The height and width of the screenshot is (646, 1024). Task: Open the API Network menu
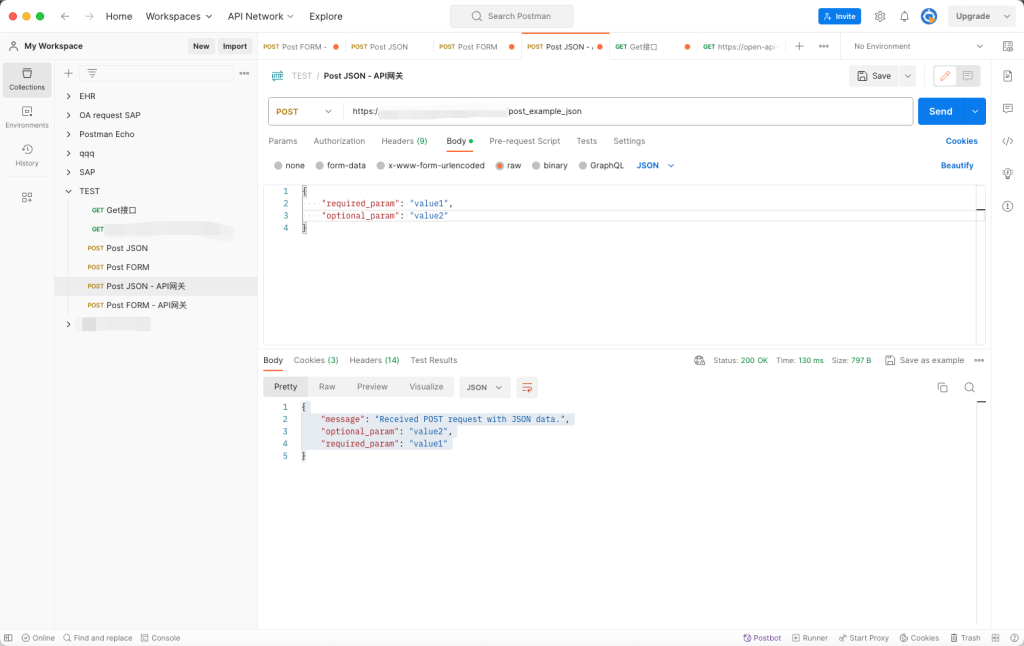point(259,16)
